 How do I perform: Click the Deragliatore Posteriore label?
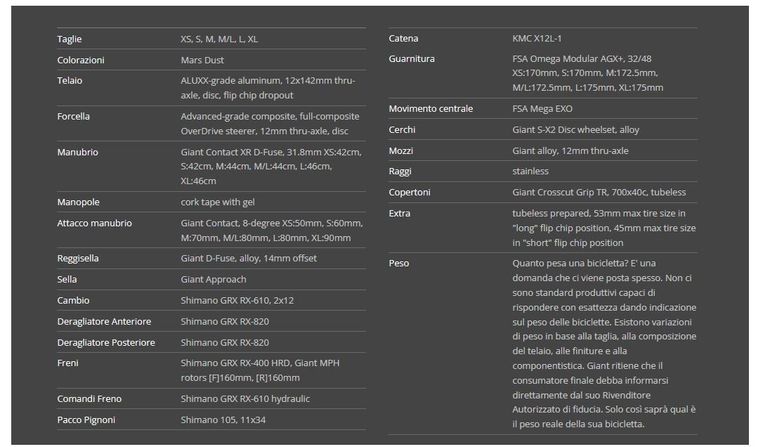[x=106, y=342]
